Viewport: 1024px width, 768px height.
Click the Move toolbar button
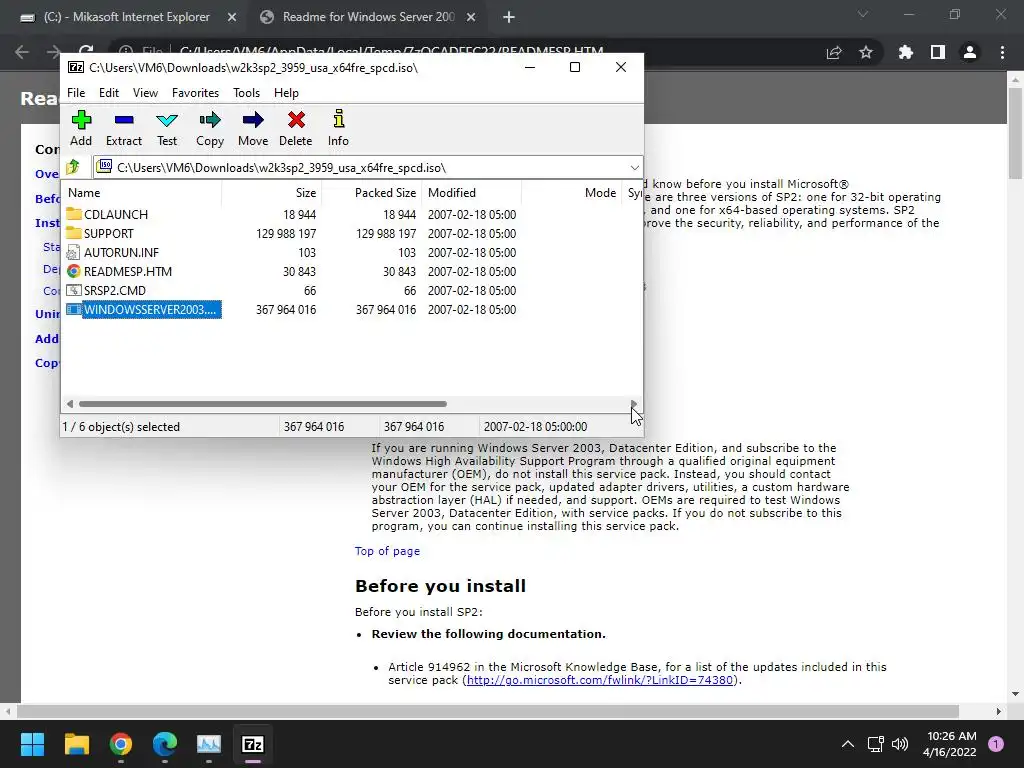[253, 129]
